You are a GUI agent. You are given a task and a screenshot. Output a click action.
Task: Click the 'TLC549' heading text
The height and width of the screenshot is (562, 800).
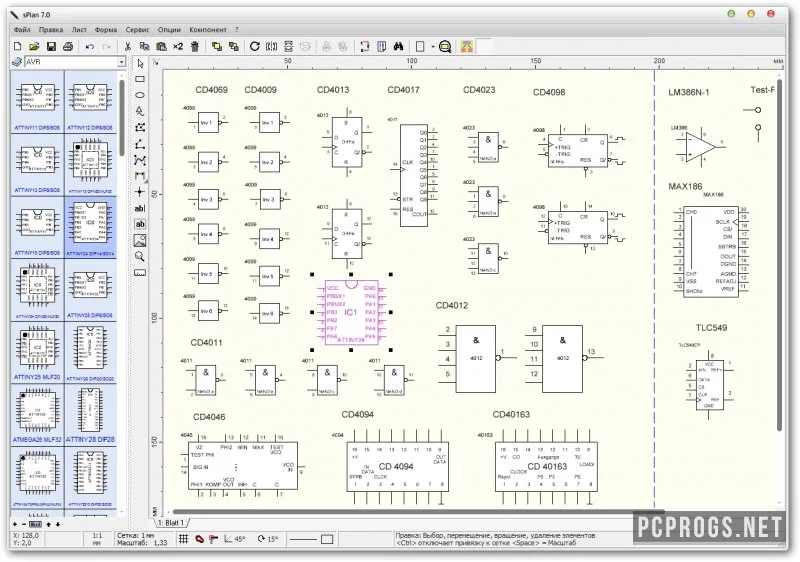[x=711, y=328]
